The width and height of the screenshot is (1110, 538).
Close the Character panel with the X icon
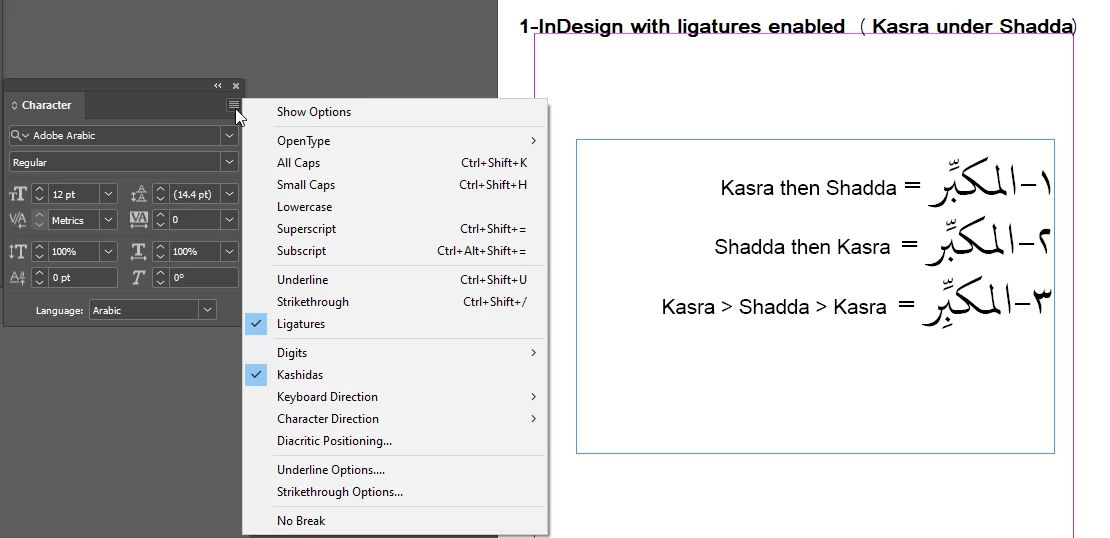point(236,86)
